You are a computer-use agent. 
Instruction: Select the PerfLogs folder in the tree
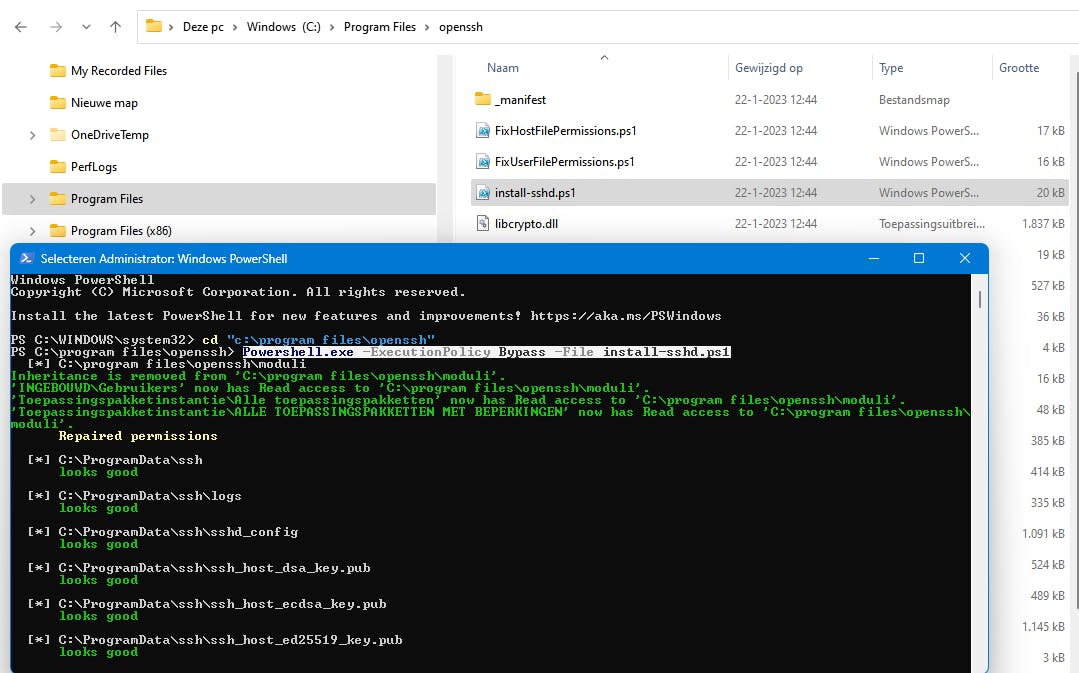coord(94,167)
